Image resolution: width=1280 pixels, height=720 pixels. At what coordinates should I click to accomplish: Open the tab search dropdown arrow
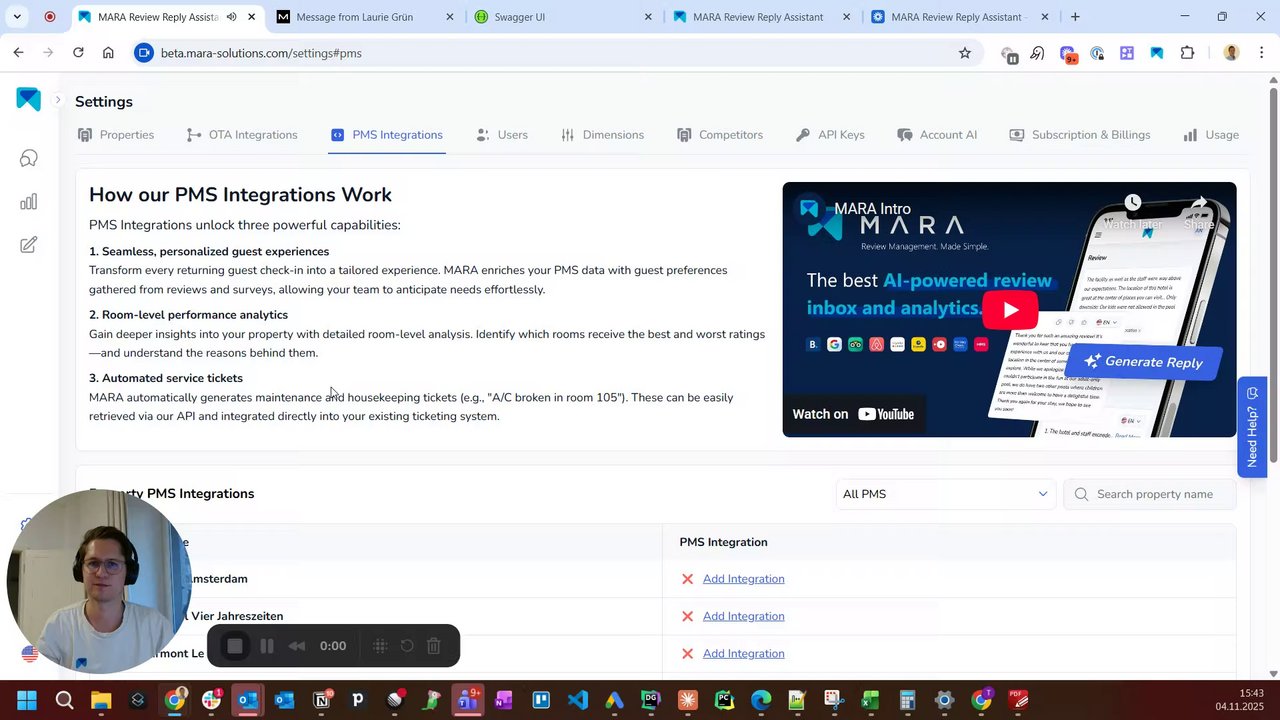(x=17, y=17)
